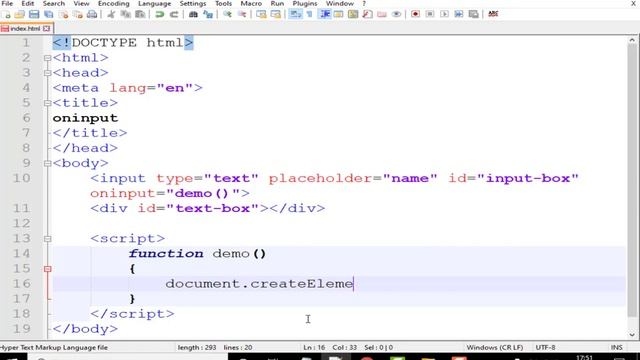
Task: Toggle synchronized vertical scrolling
Action: click(x=261, y=14)
